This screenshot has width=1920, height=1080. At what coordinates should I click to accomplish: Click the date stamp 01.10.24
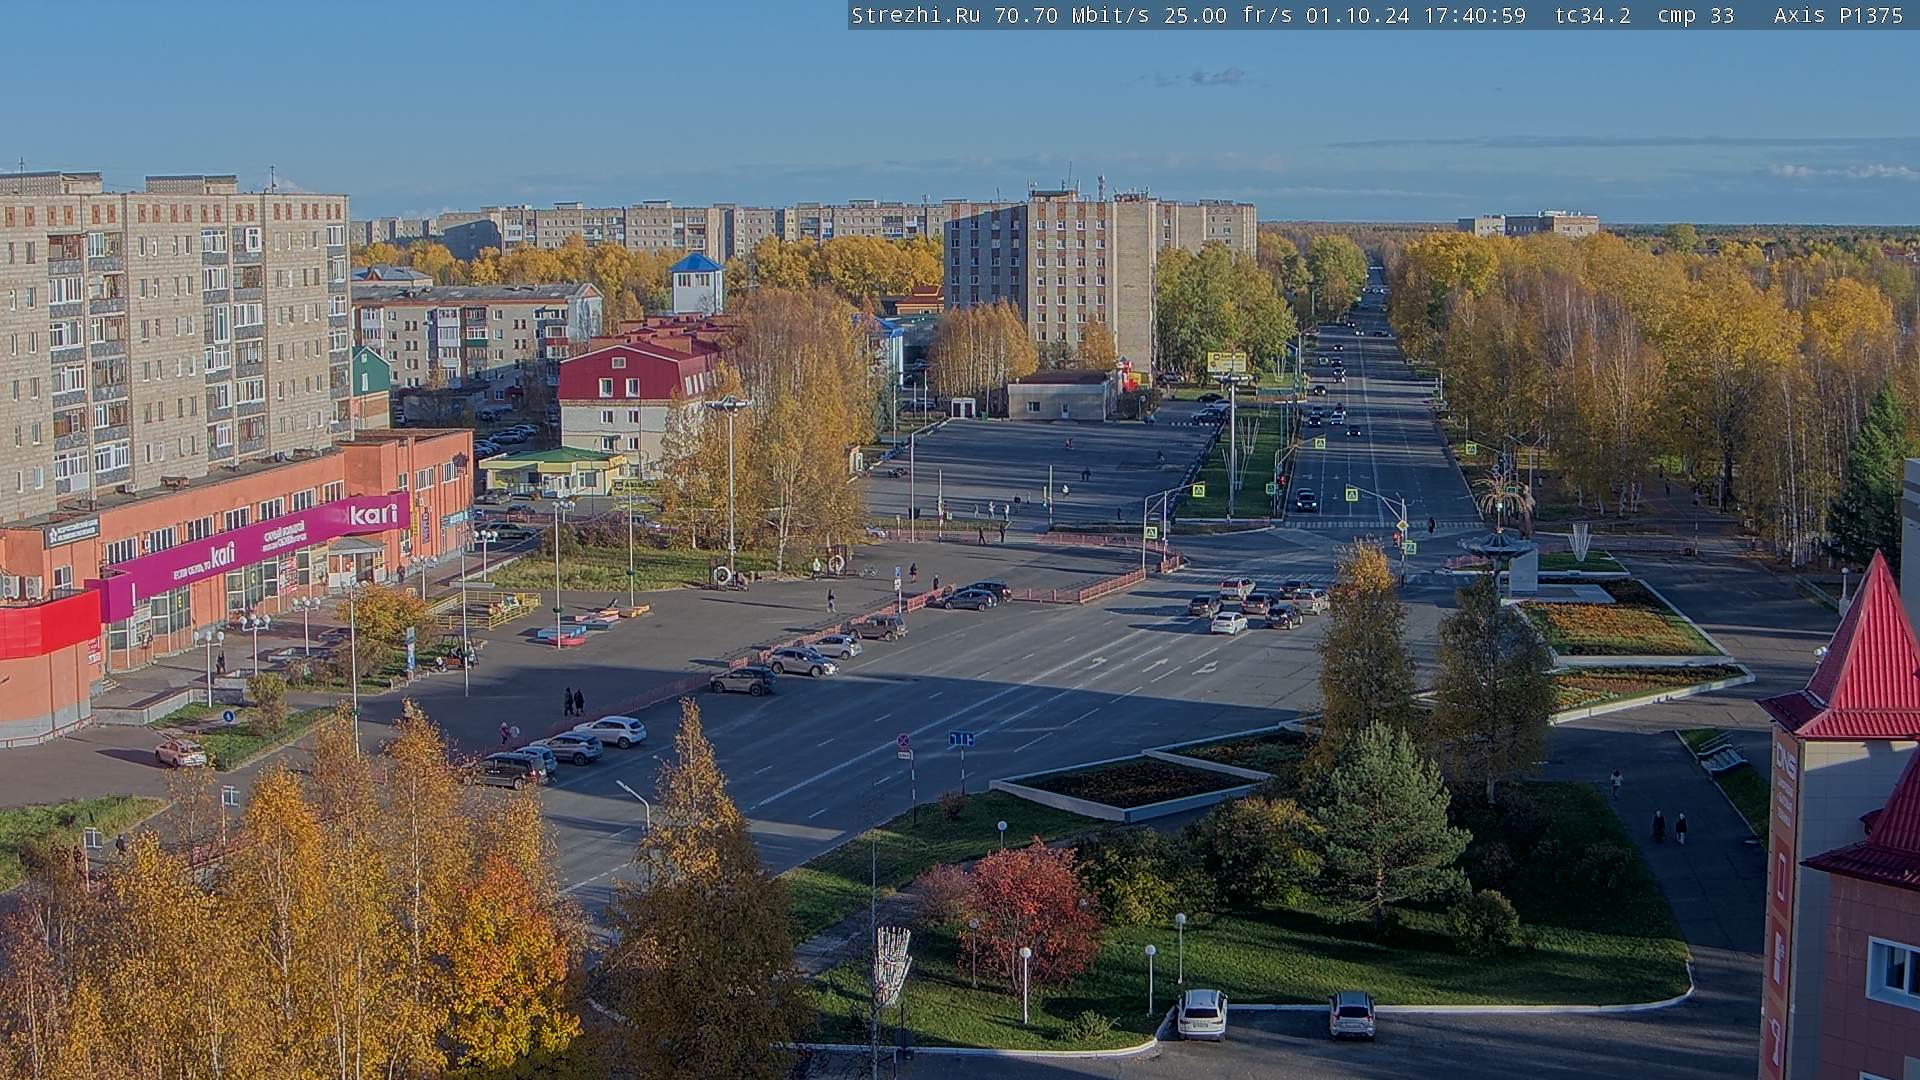(1357, 15)
